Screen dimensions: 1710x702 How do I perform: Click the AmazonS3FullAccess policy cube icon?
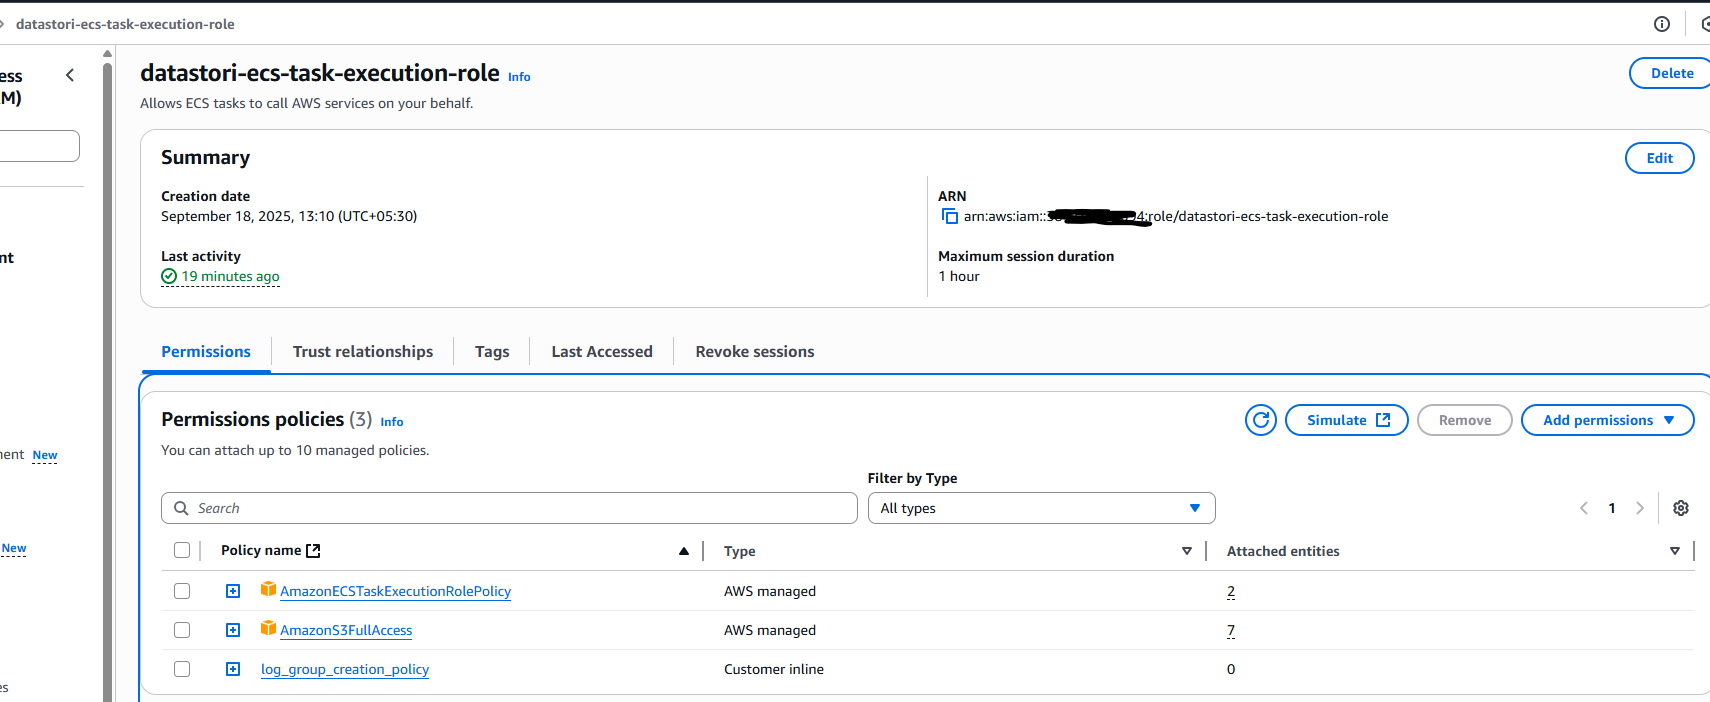pos(268,628)
